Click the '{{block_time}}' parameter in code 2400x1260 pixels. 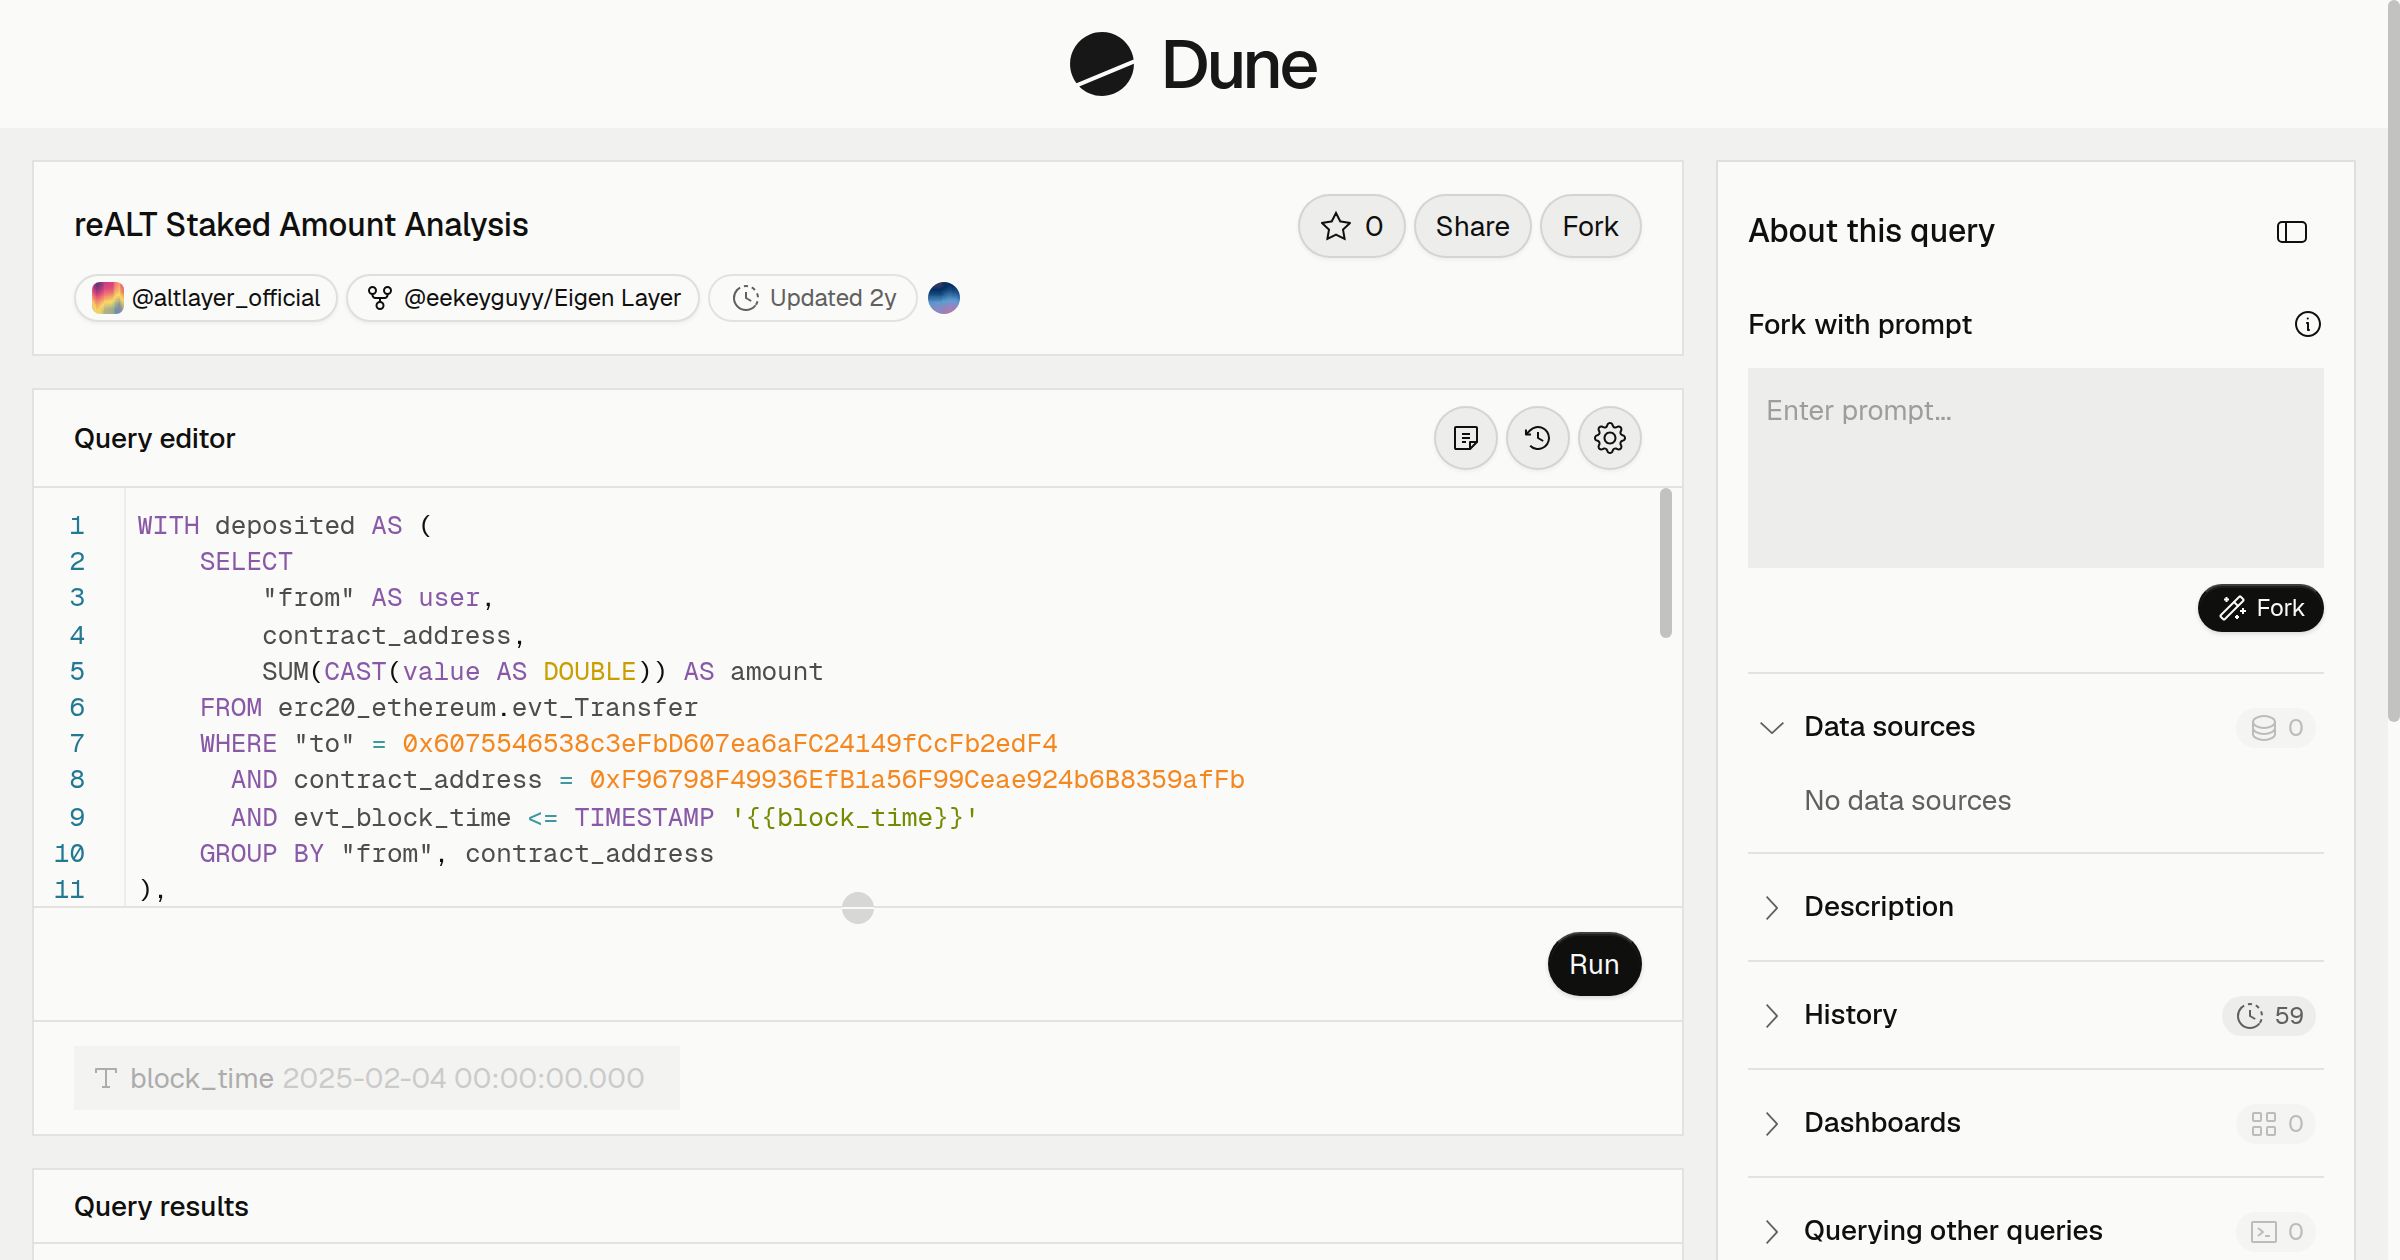(855, 818)
